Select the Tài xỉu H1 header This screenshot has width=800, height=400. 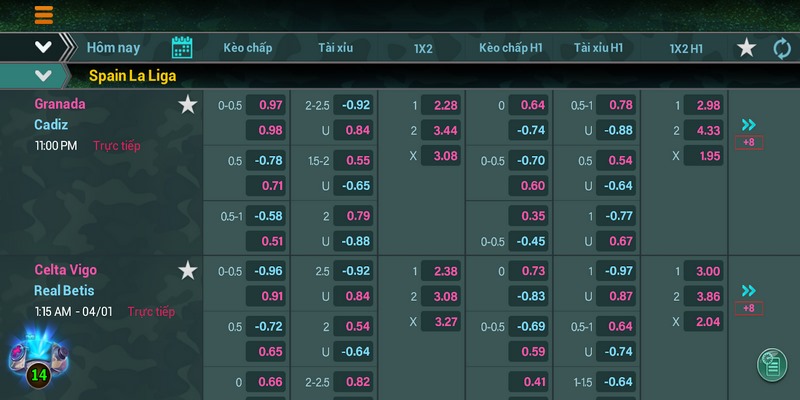[x=598, y=48]
